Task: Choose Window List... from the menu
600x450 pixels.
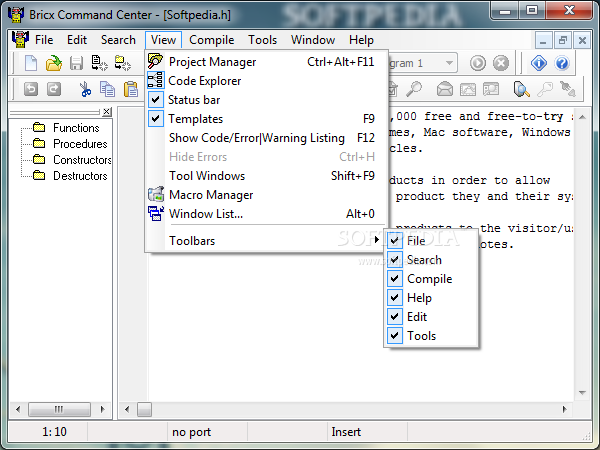Action: click(x=266, y=214)
